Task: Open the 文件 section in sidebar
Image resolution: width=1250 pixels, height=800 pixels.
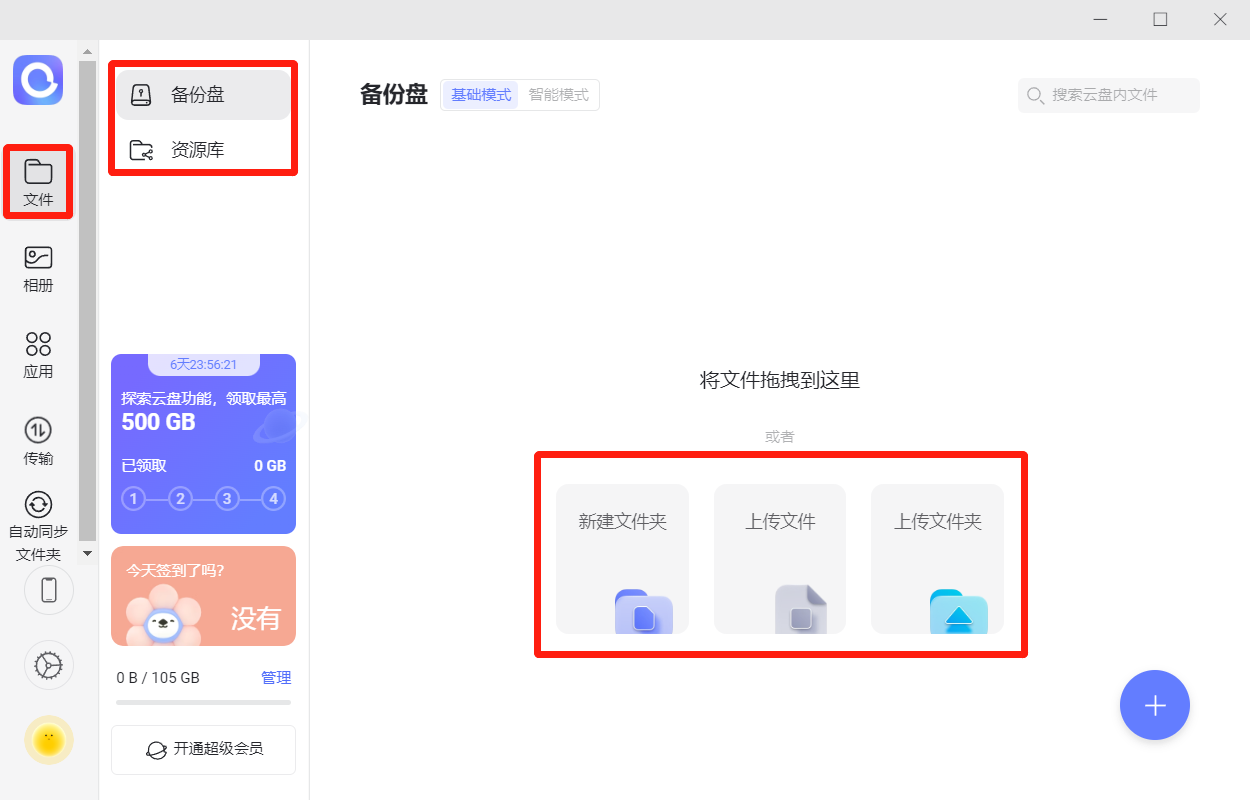Action: pos(38,182)
